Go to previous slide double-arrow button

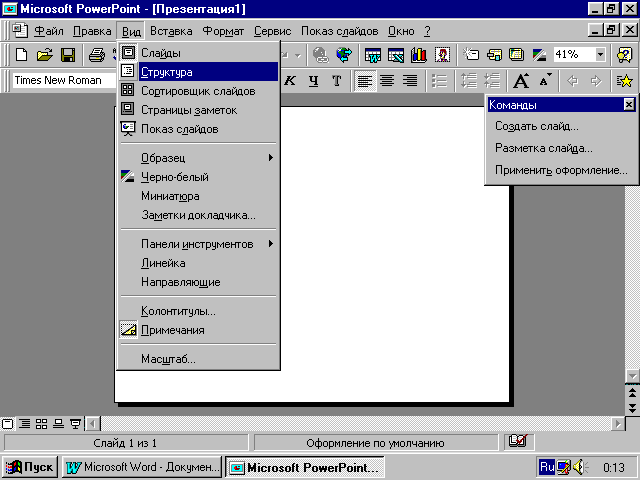coord(632,393)
